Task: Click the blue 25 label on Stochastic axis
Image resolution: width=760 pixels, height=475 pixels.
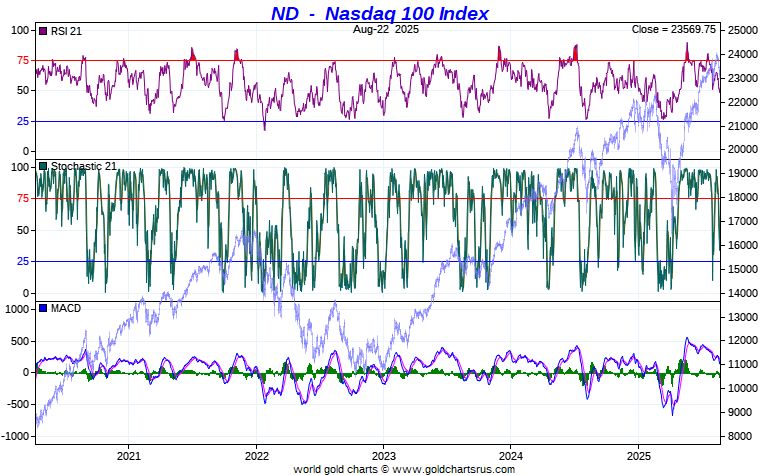Action: [23, 262]
